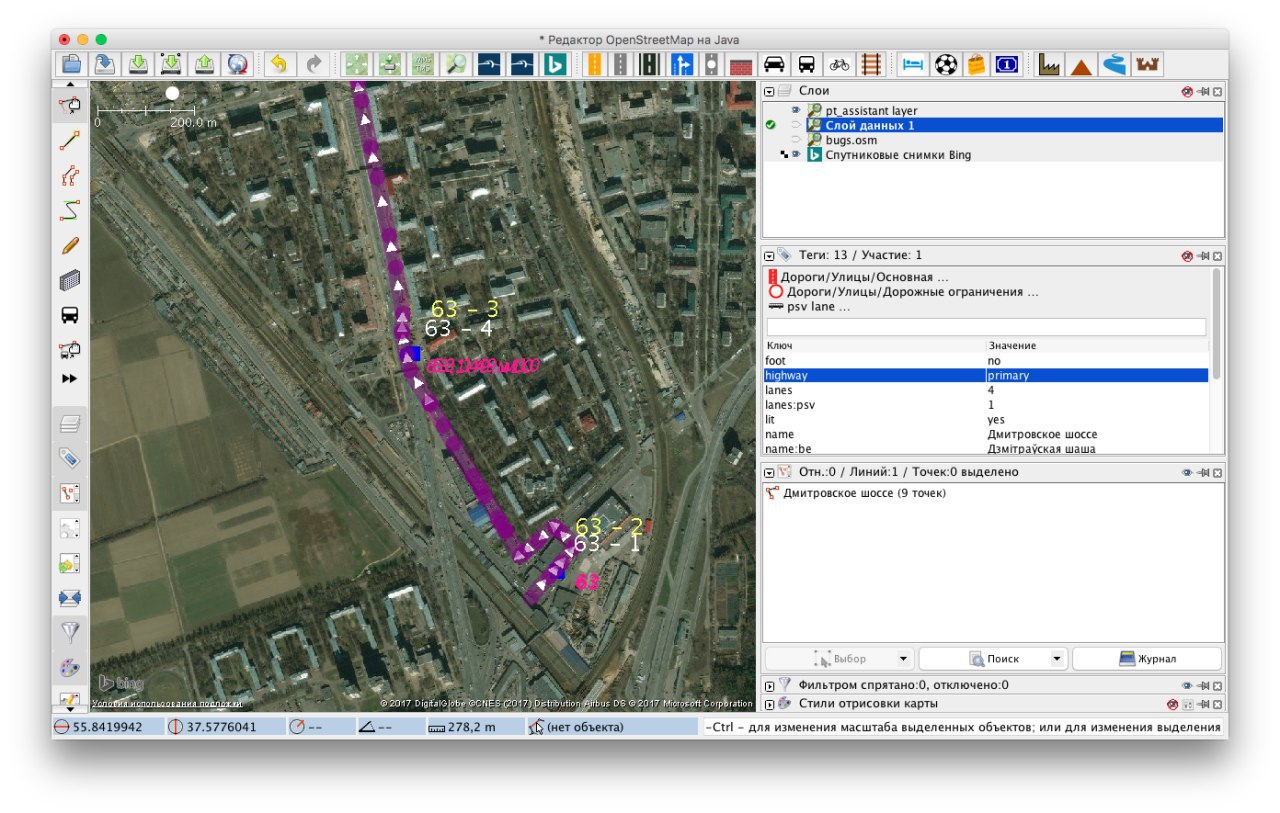Open the Выбор button dropdown arrow

pos(904,659)
